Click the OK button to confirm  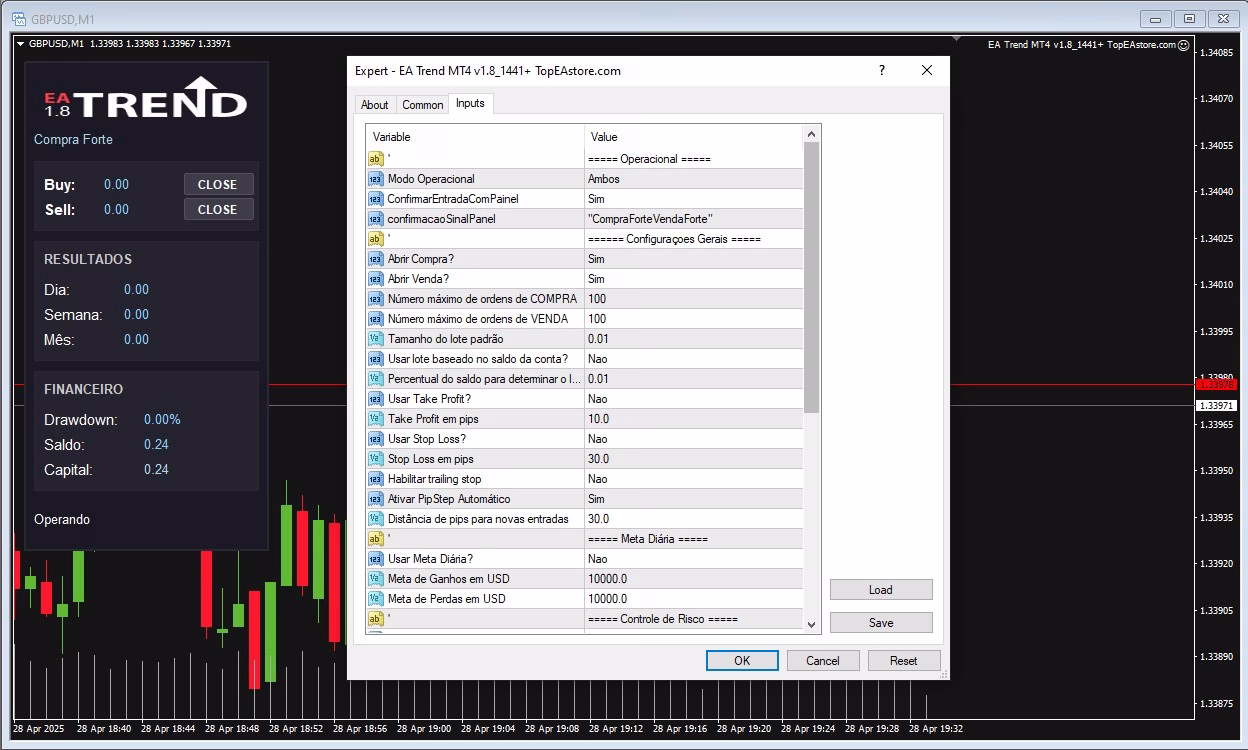(x=742, y=661)
